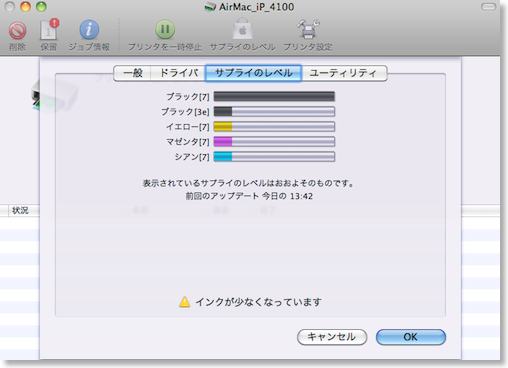
Task: Click the イエロー[7] label
Action: click(188, 127)
